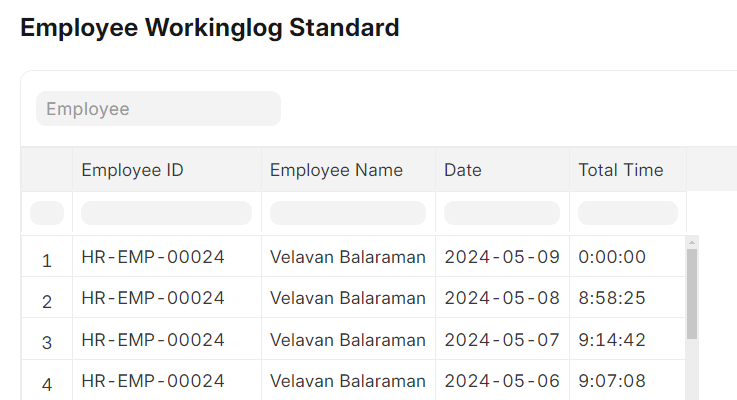Screen dimensions: 737x400
Task: Focus the Employee Name column filter box
Action: coord(348,213)
